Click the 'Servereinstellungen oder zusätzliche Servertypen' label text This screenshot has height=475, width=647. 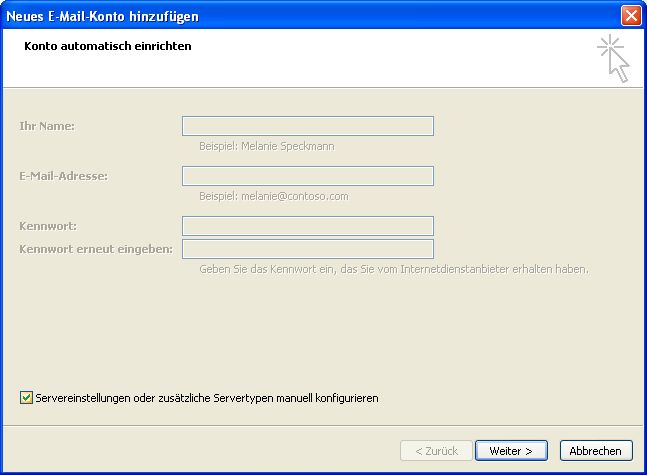point(206,398)
